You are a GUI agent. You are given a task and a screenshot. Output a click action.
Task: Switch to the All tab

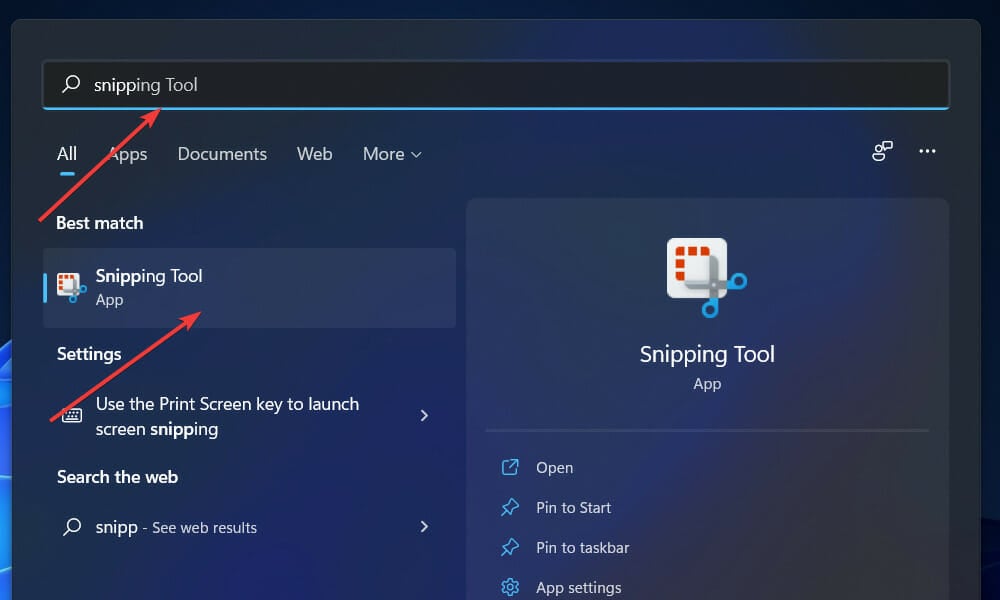coord(67,154)
